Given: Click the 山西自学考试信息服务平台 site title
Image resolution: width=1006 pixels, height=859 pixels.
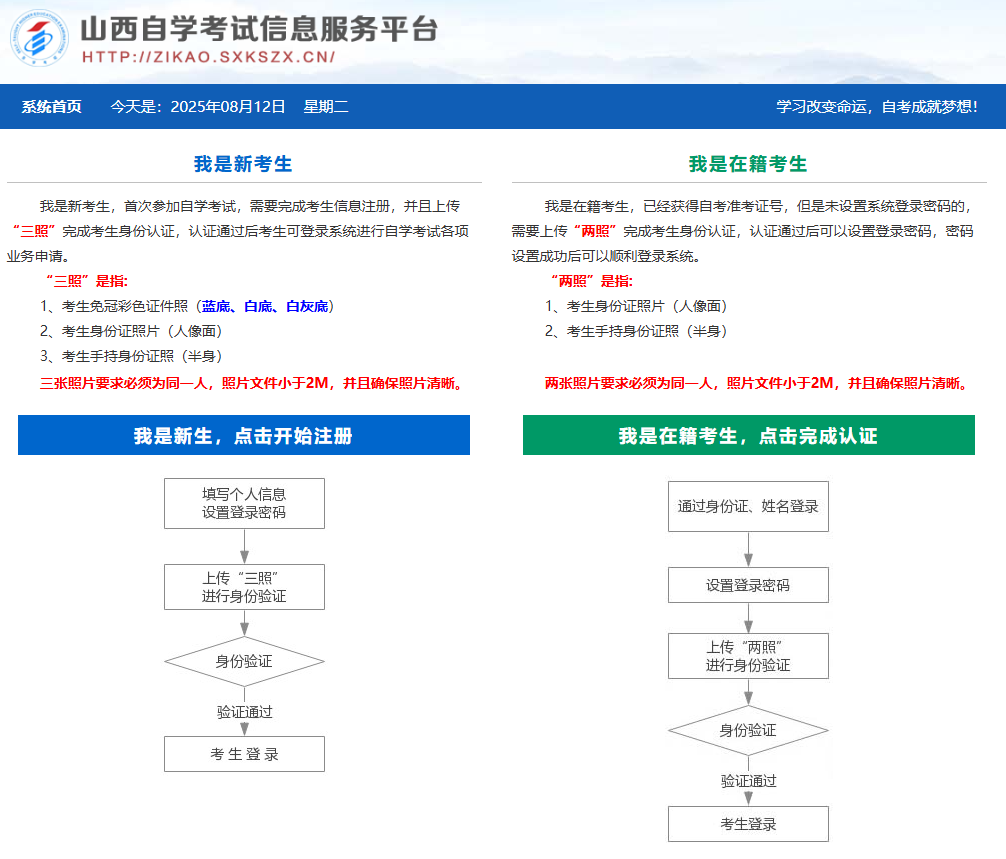Looking at the screenshot, I should click(258, 27).
